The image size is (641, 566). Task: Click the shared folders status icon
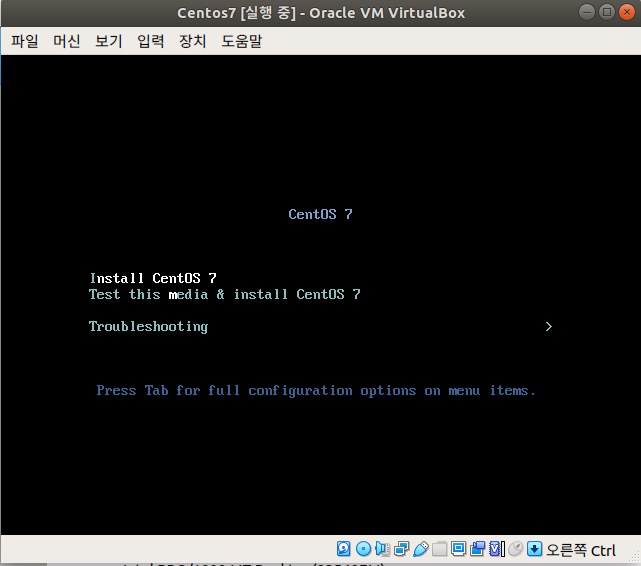(439, 549)
